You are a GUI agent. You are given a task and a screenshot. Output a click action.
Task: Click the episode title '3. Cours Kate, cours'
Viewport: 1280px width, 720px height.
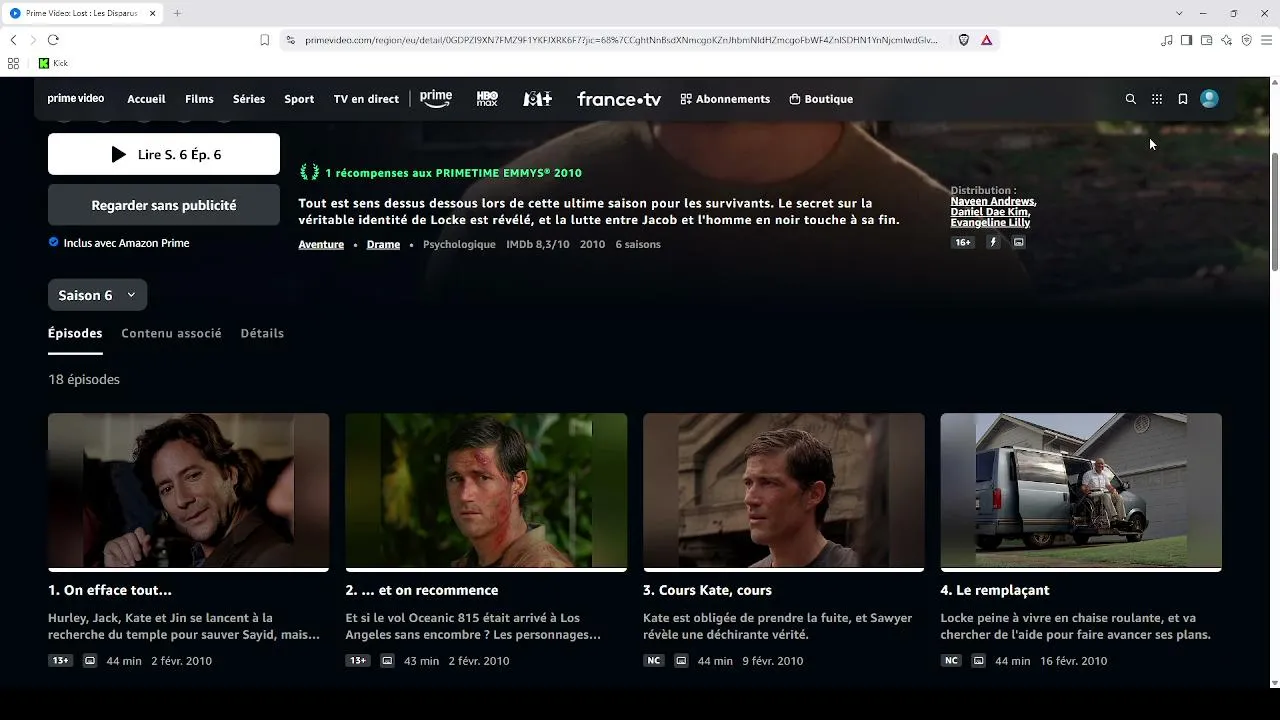pyautogui.click(x=707, y=590)
